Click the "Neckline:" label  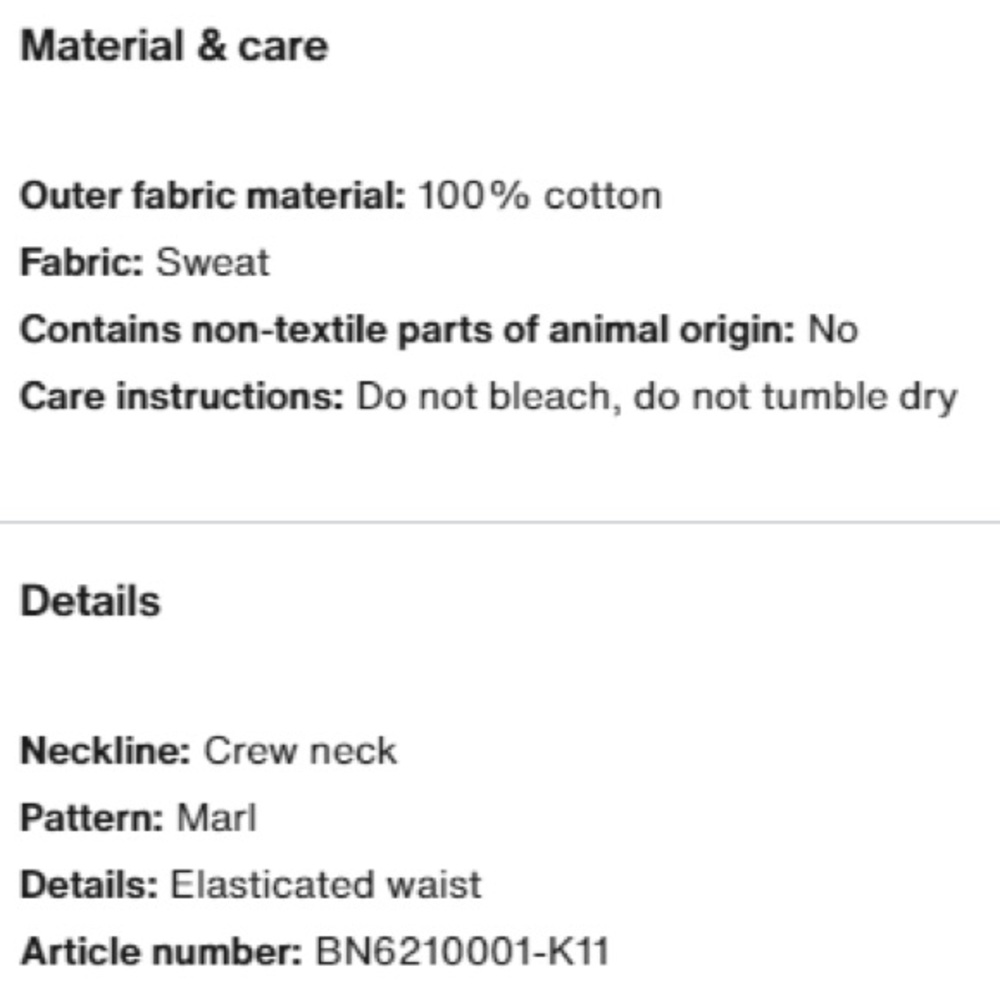point(105,750)
